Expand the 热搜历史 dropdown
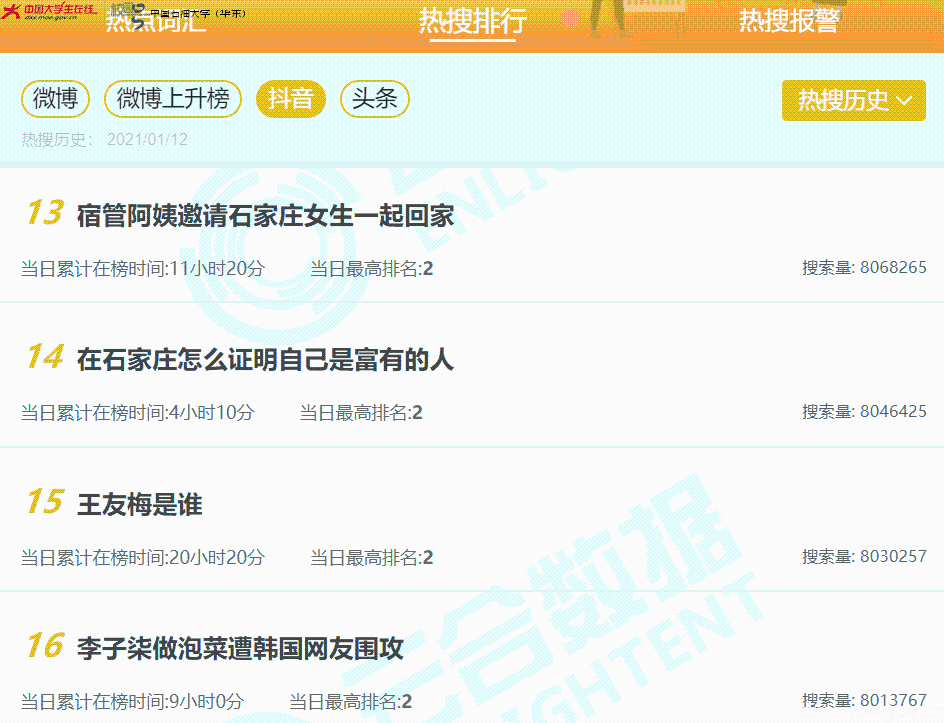The width and height of the screenshot is (944, 723). point(843,101)
